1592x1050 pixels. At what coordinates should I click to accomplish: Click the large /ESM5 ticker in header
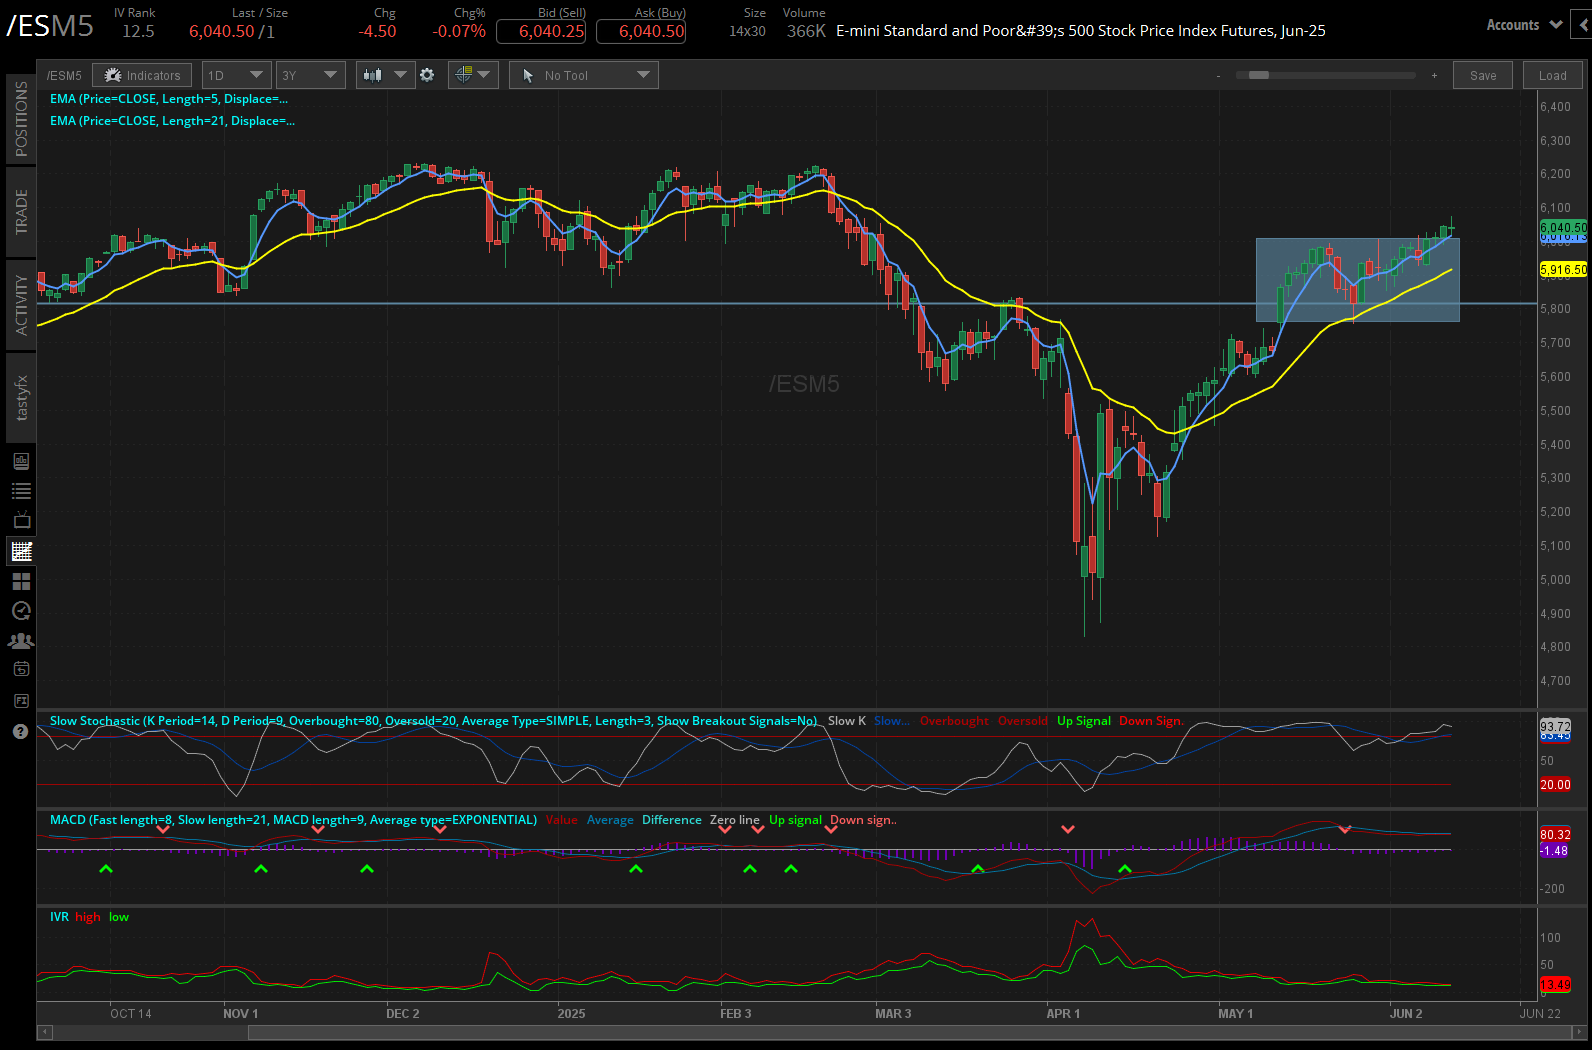coord(50,26)
